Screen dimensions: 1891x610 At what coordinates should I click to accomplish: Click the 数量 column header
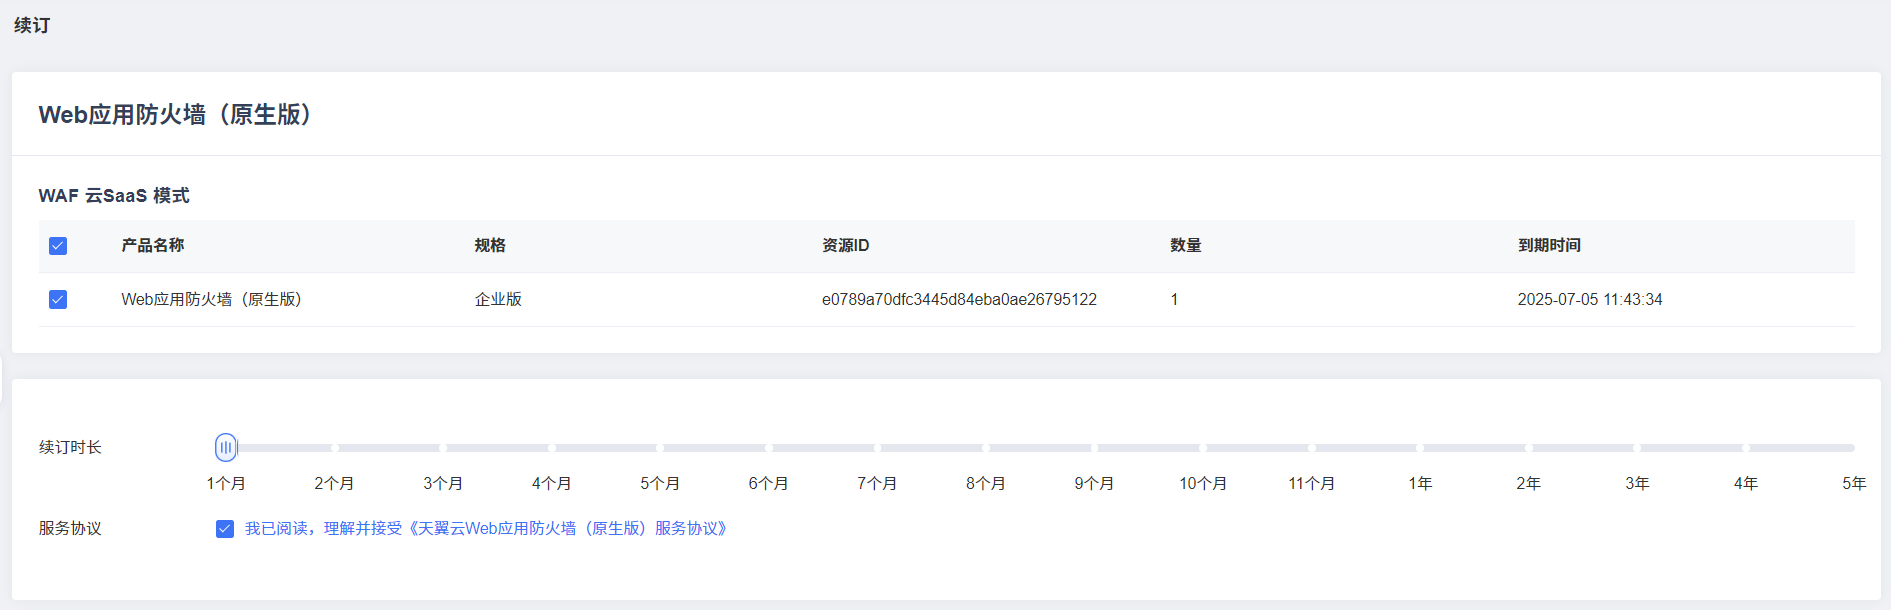[x=1186, y=245]
